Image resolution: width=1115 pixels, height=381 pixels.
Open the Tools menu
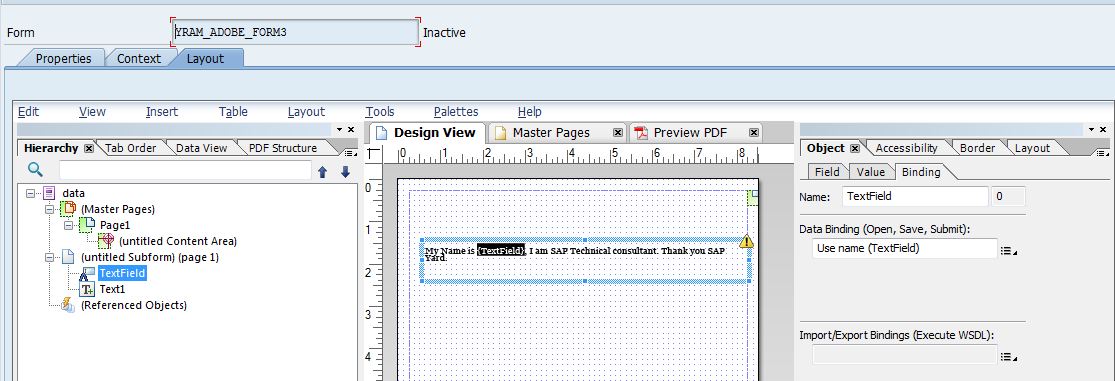tap(380, 112)
